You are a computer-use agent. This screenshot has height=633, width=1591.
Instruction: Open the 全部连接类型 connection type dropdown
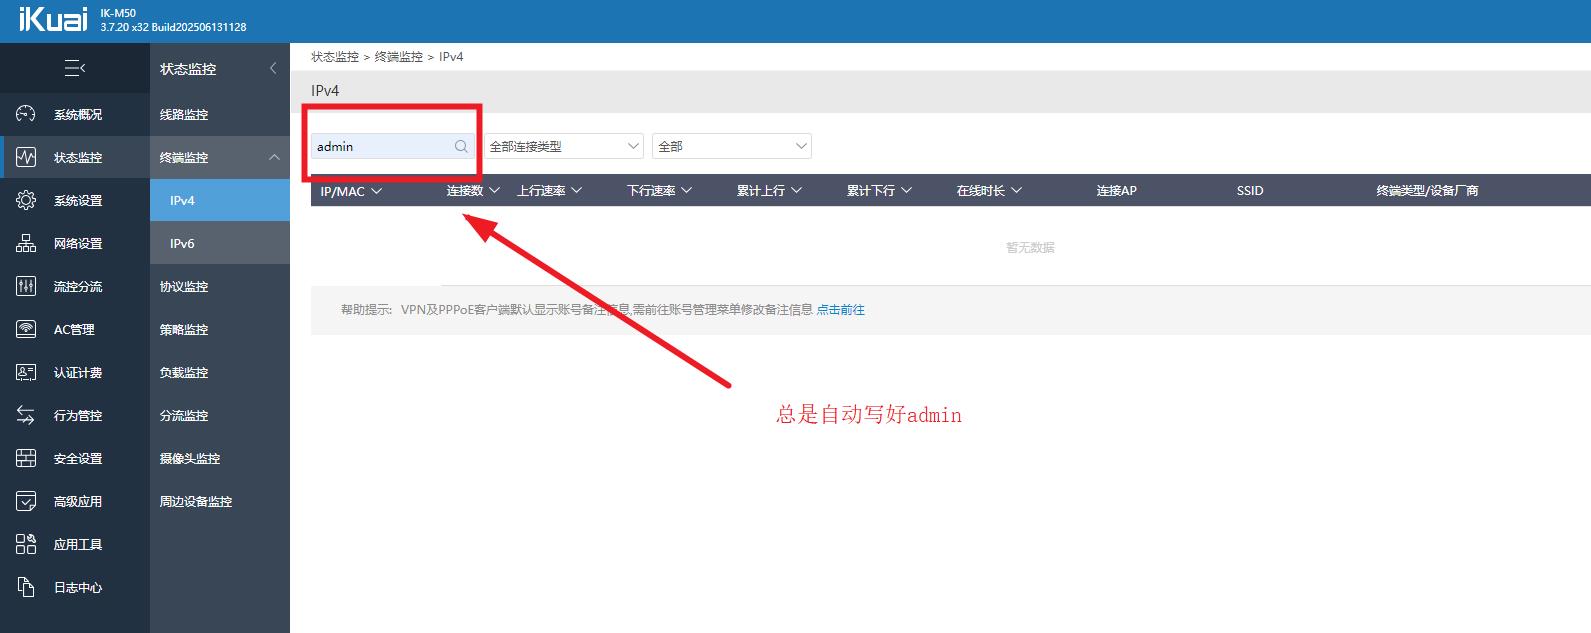tap(563, 146)
